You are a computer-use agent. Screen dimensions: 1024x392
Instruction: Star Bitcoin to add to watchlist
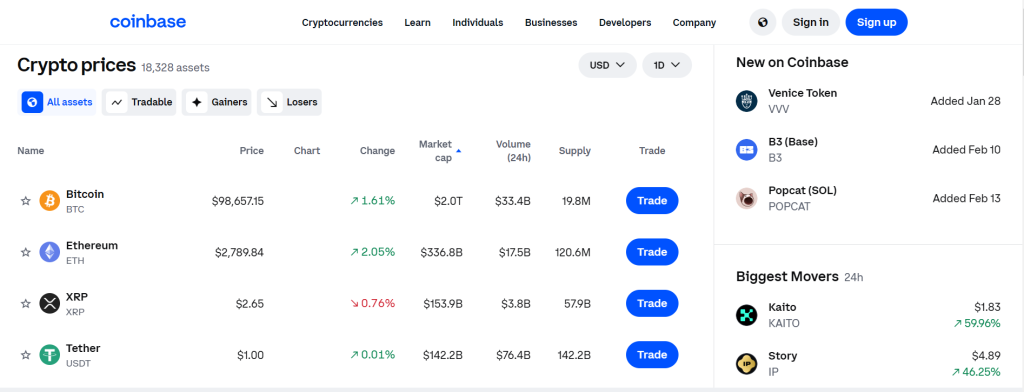pos(25,201)
